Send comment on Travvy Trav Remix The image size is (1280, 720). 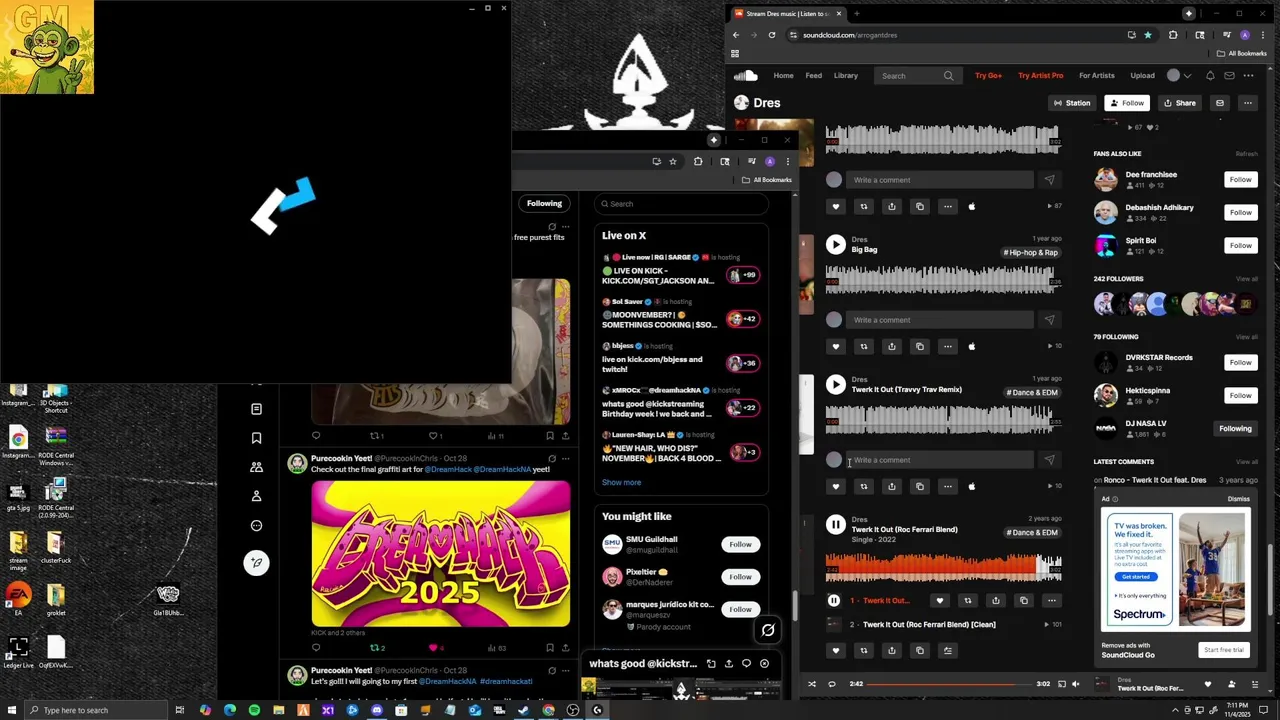click(1049, 460)
